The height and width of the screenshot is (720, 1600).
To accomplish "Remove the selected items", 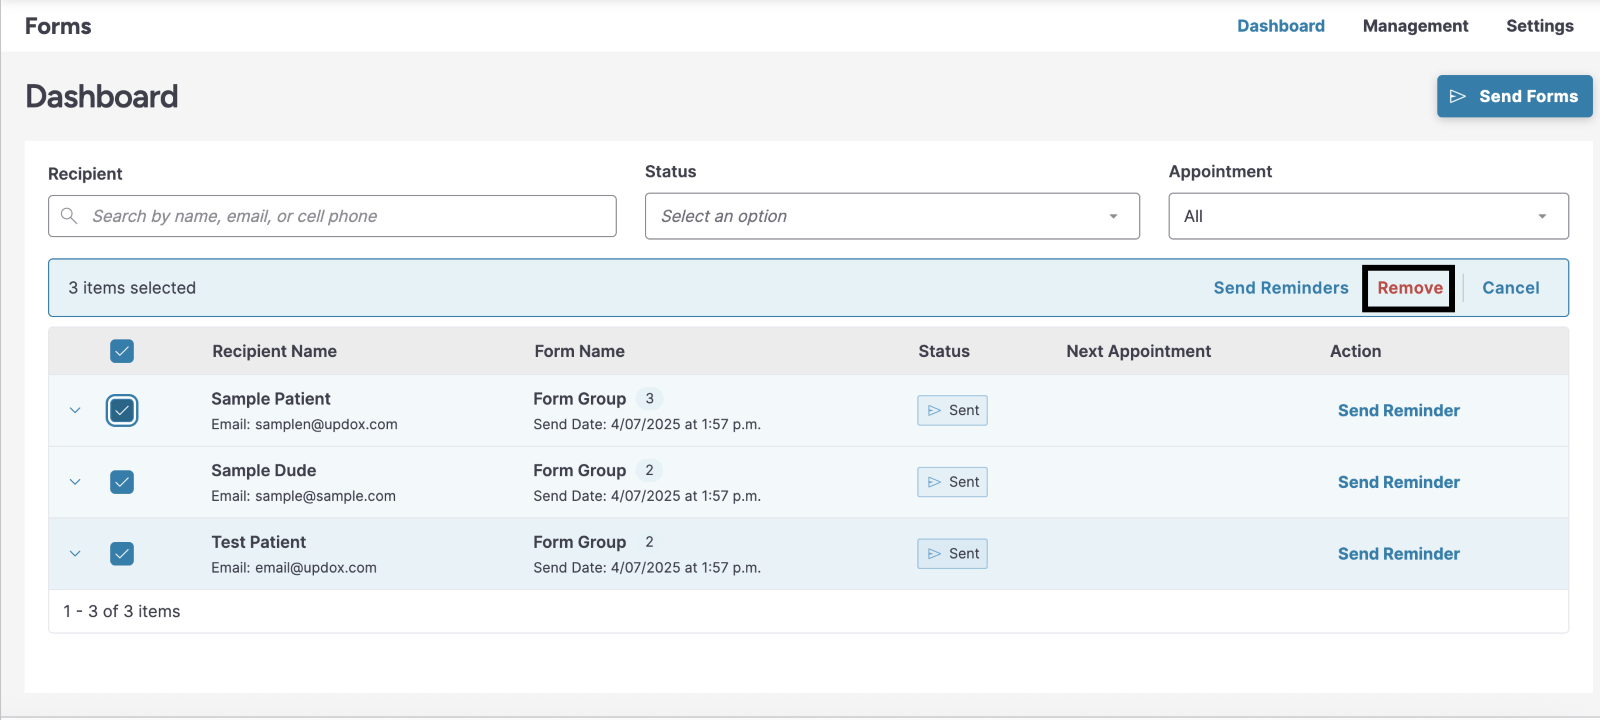I will click(x=1409, y=288).
